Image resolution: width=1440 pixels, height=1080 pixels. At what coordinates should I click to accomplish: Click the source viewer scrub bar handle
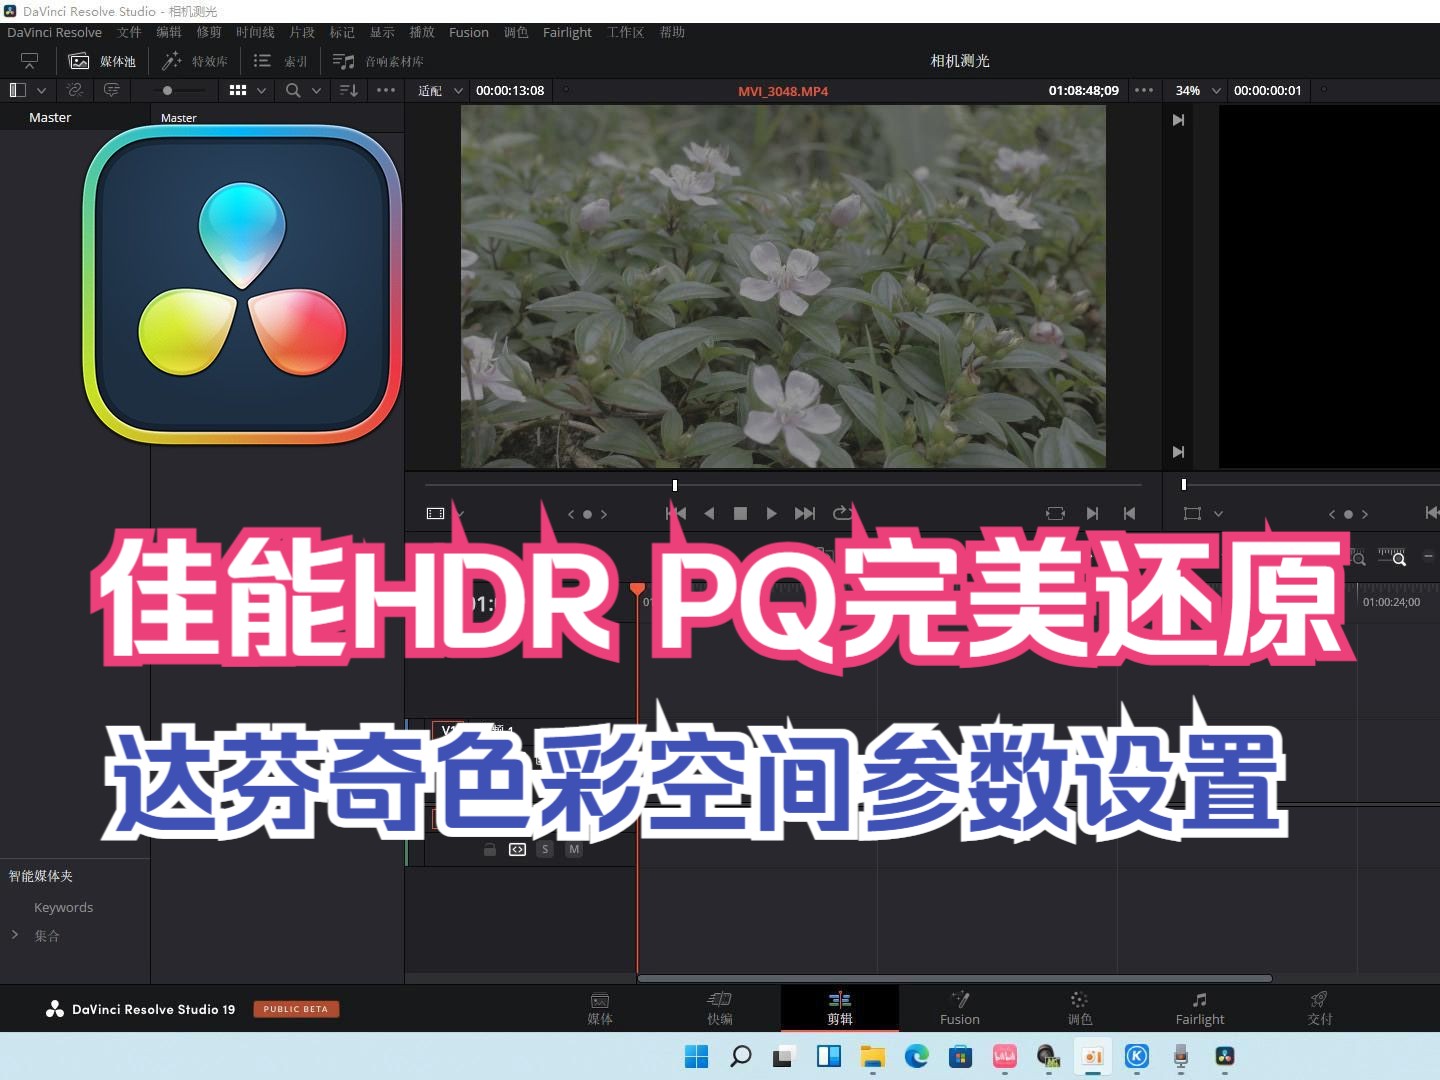coord(675,485)
